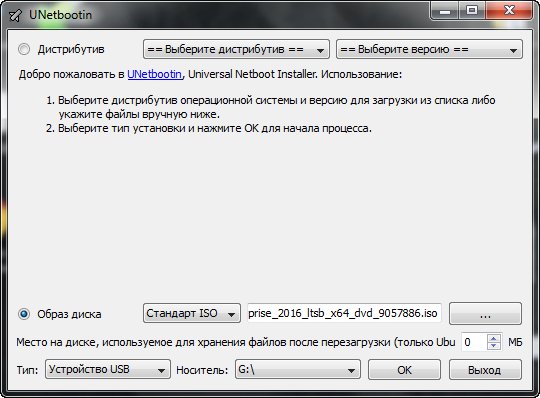Click the ISO file path field

pyautogui.click(x=344, y=313)
